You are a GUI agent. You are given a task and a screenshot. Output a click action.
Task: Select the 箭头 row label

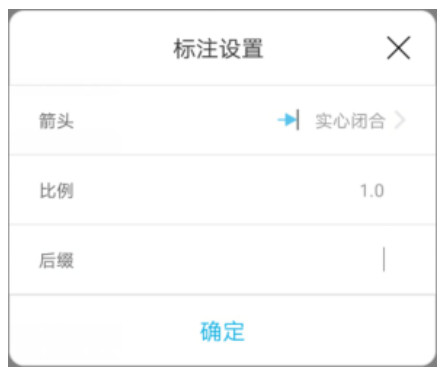point(56,120)
